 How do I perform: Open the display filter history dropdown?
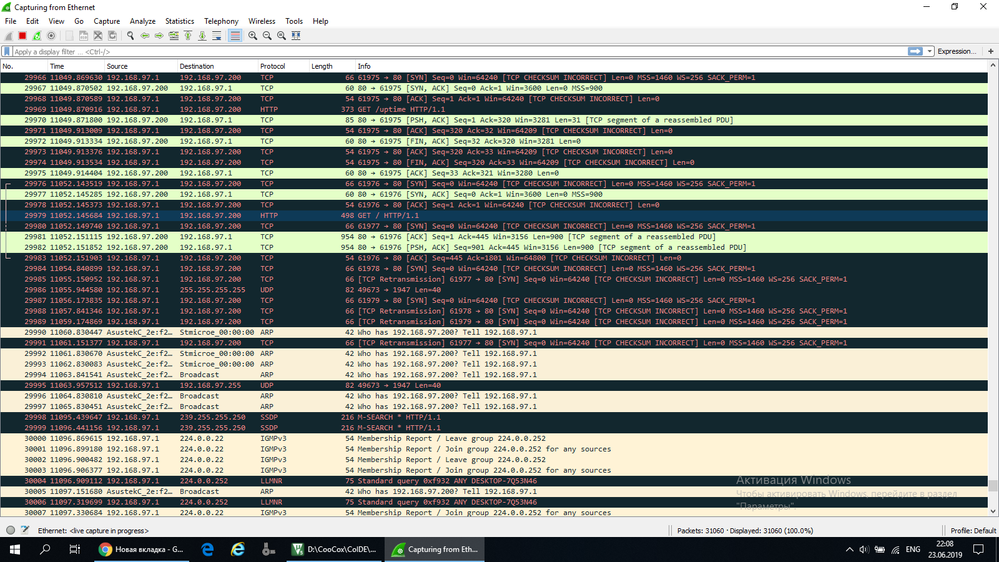(930, 51)
